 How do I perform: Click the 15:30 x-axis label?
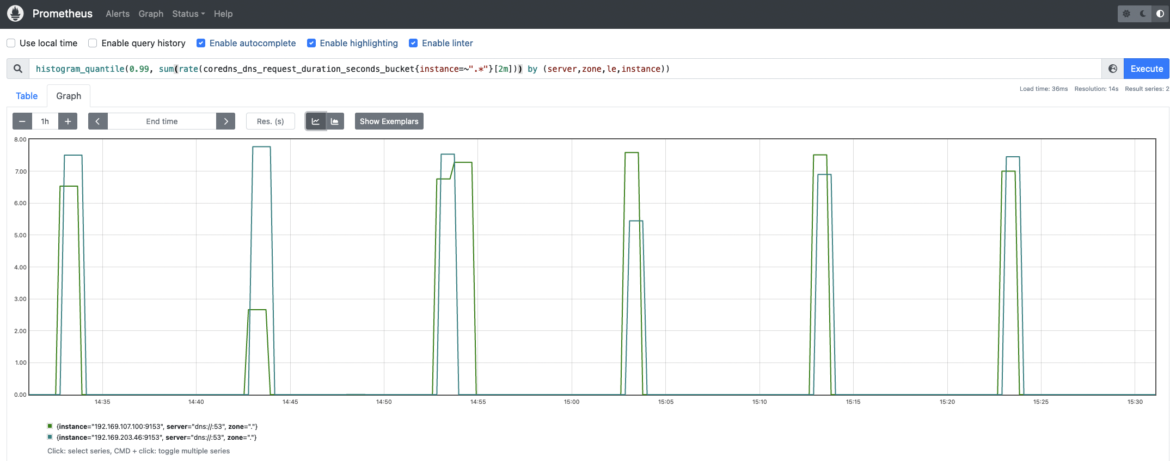tap(1134, 402)
